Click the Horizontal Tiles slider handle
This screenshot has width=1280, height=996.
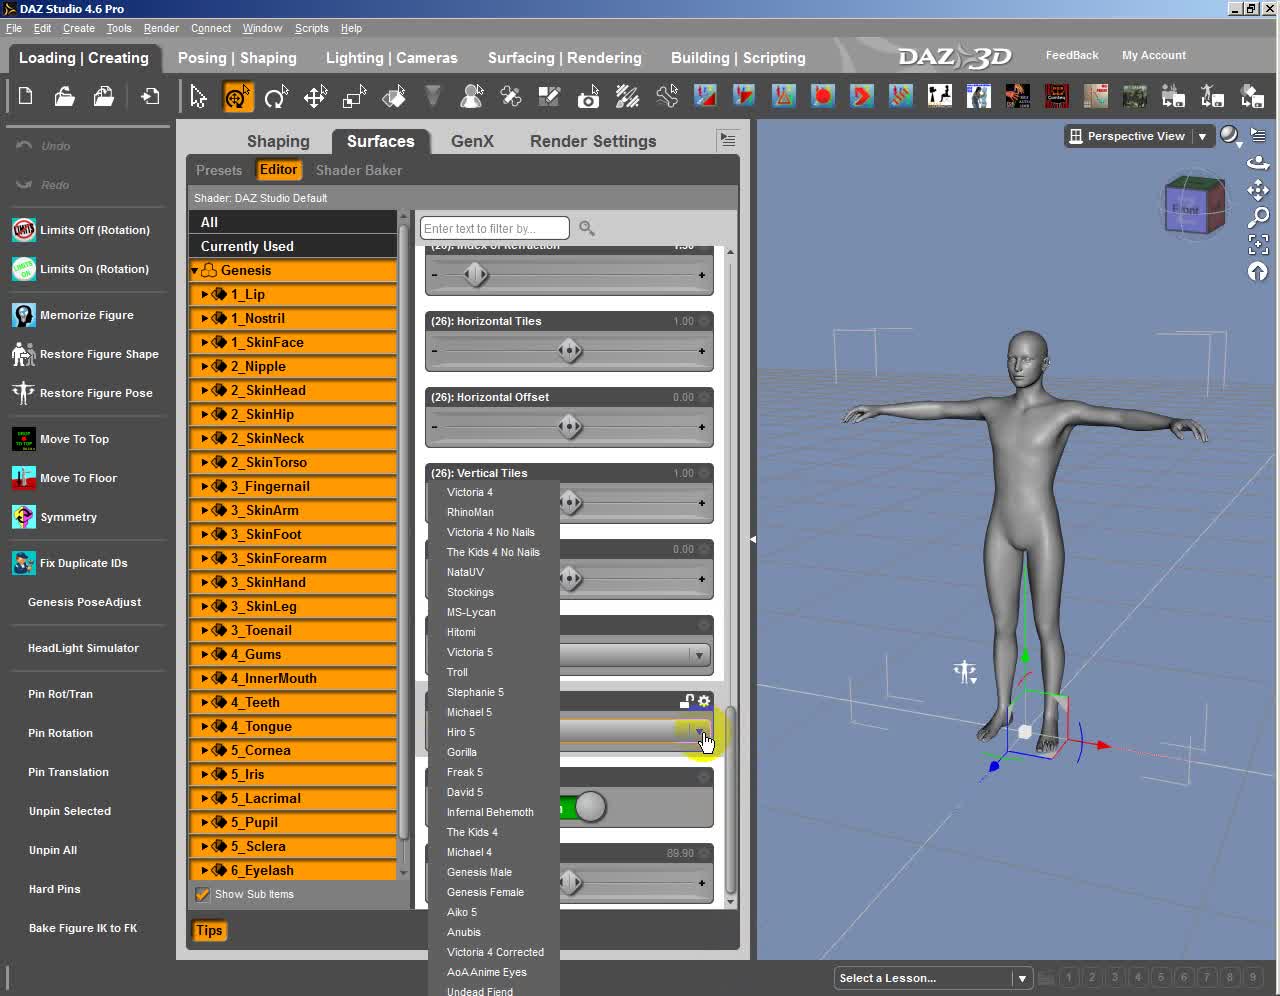(x=570, y=351)
